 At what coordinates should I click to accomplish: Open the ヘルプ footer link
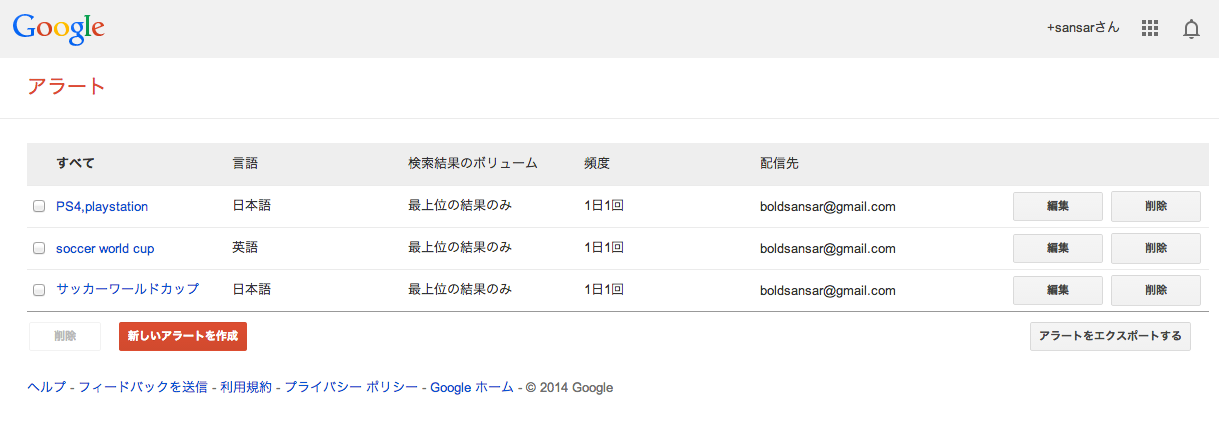[x=46, y=388]
